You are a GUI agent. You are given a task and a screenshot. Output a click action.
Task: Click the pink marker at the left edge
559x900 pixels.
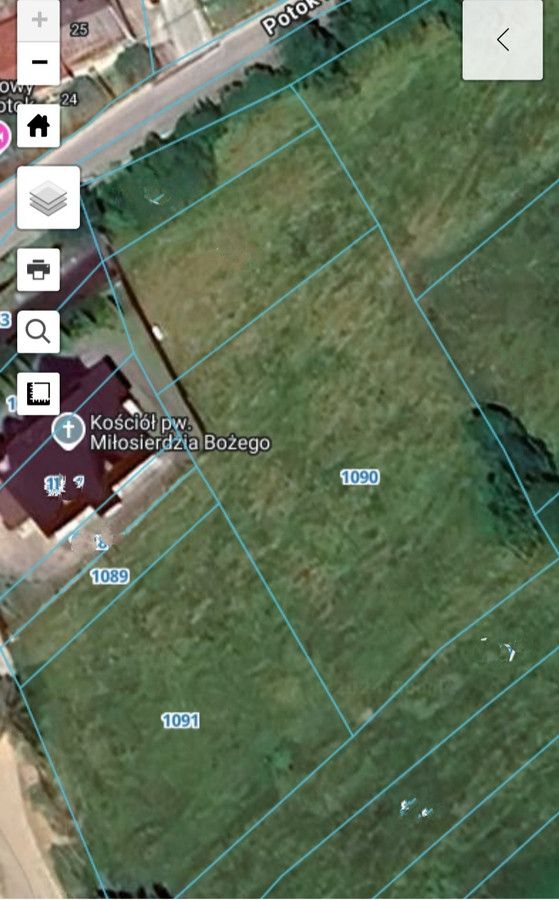[x=3, y=137]
